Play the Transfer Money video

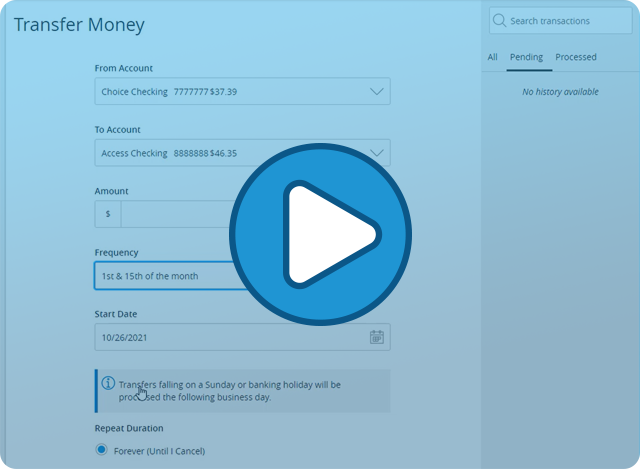[320, 234]
